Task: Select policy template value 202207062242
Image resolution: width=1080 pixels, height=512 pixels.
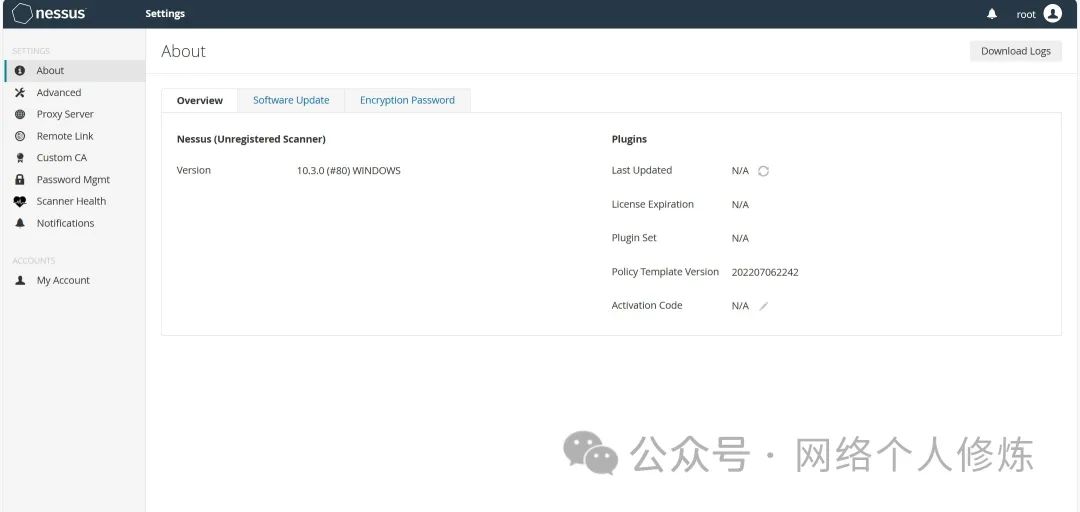Action: click(x=765, y=272)
